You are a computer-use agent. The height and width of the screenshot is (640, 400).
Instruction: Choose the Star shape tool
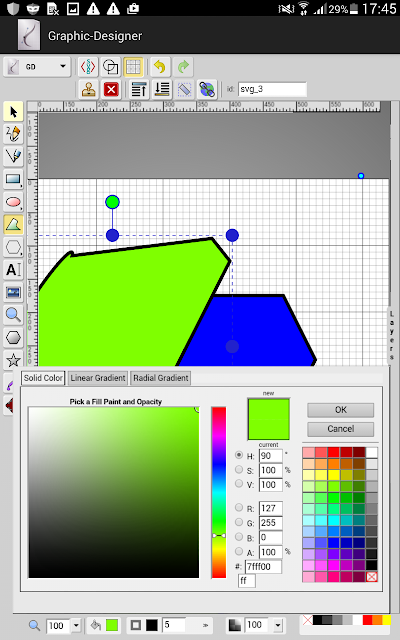[x=13, y=360]
